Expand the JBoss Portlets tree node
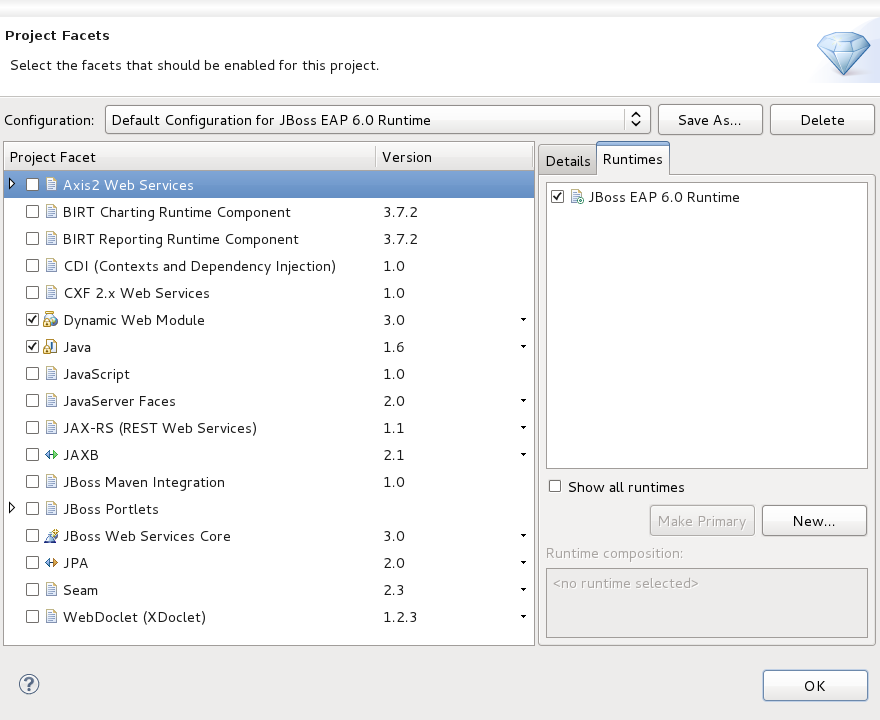 pos(12,508)
